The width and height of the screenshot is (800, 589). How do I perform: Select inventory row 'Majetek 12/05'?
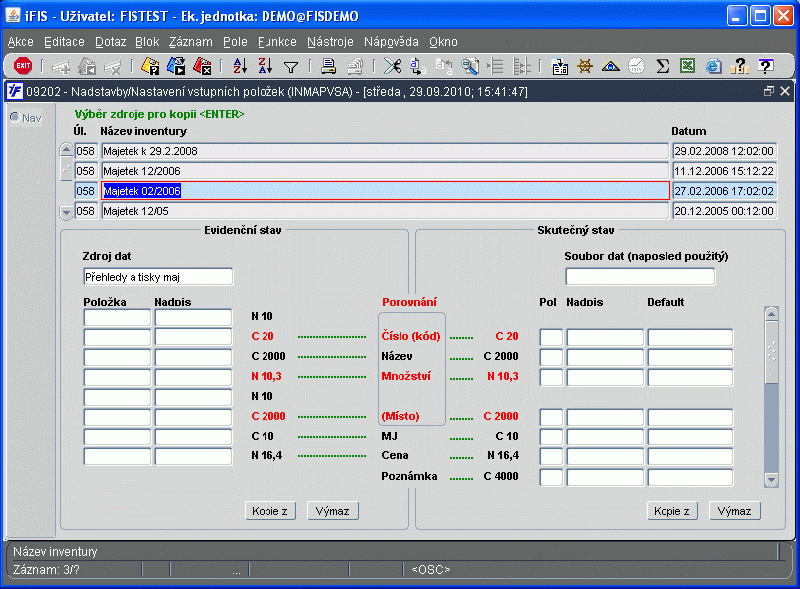point(385,211)
